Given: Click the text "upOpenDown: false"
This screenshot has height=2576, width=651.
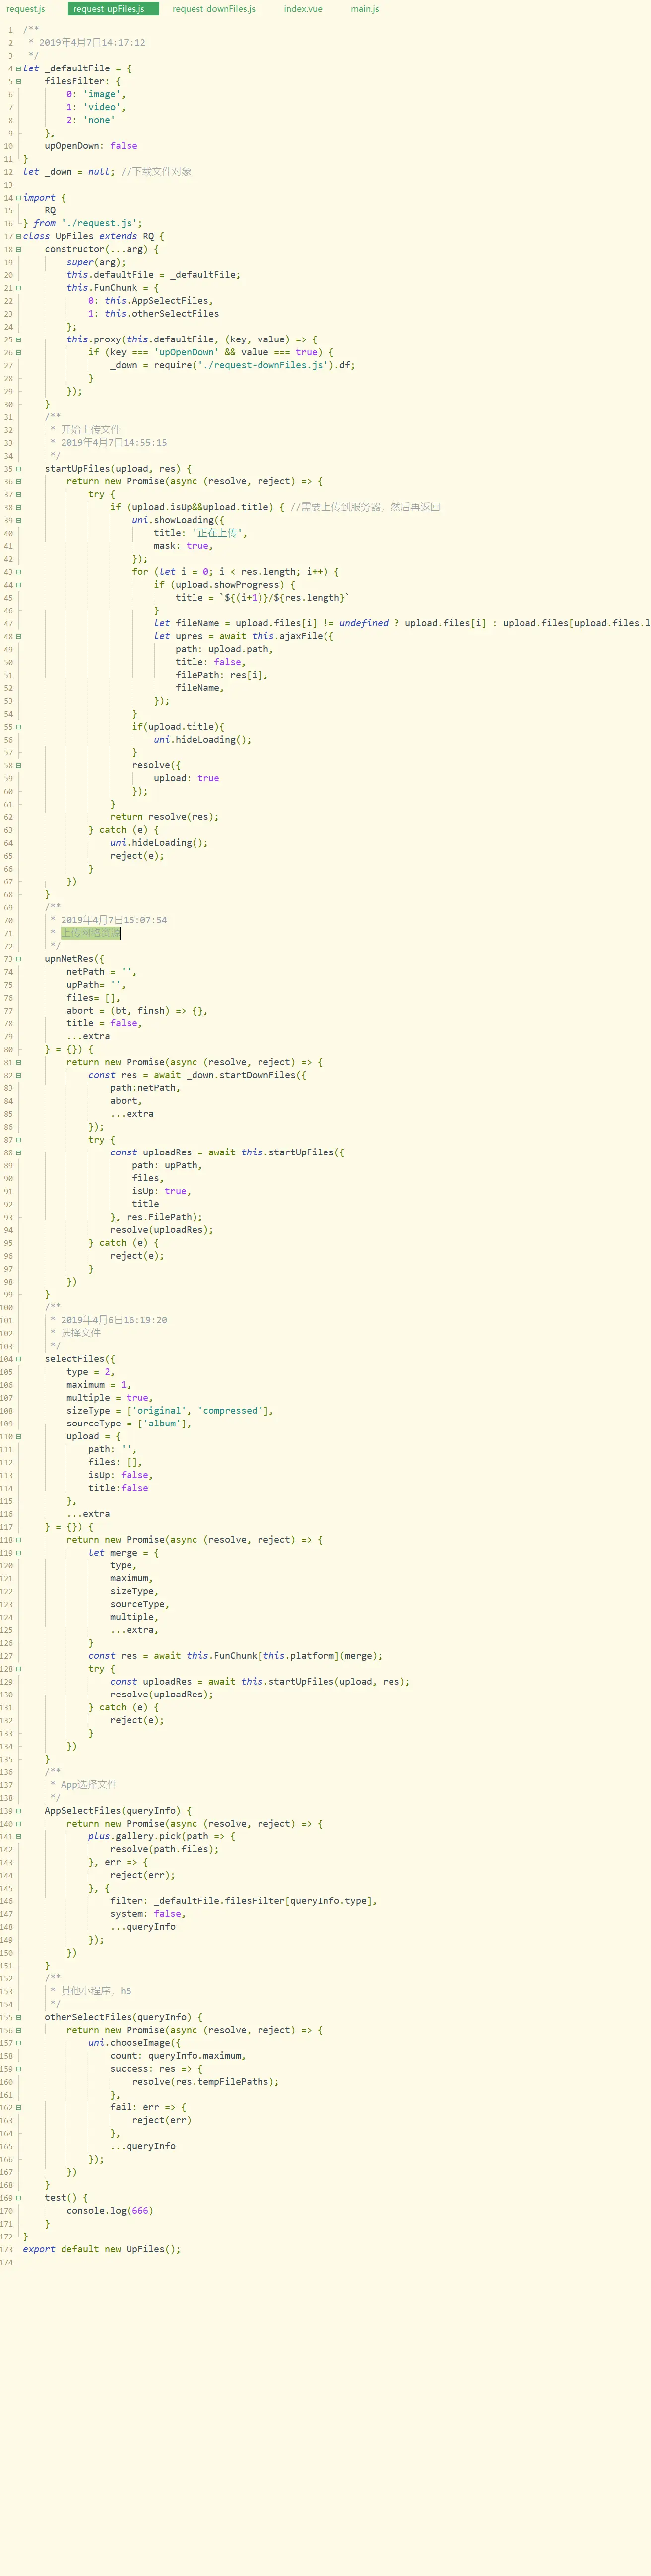Looking at the screenshot, I should point(91,146).
